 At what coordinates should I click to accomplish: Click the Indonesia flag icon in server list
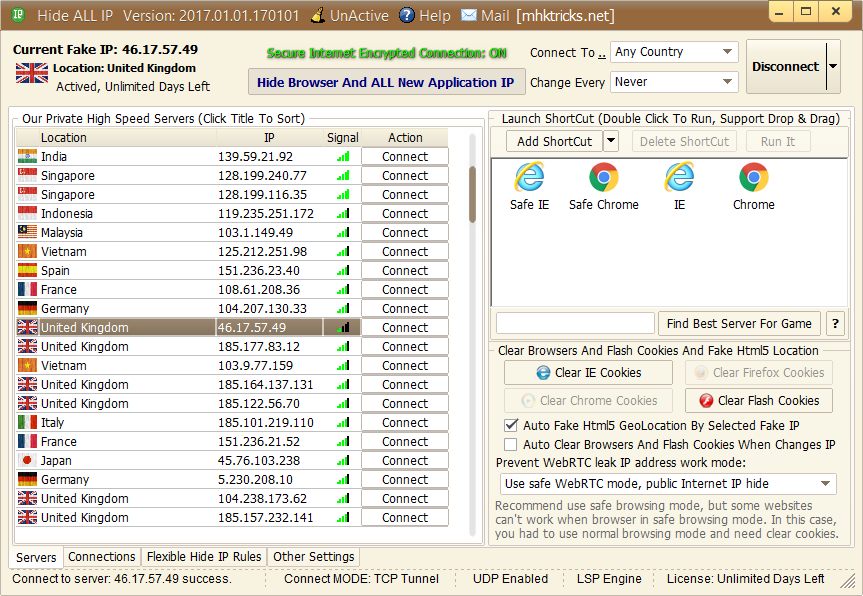point(27,214)
